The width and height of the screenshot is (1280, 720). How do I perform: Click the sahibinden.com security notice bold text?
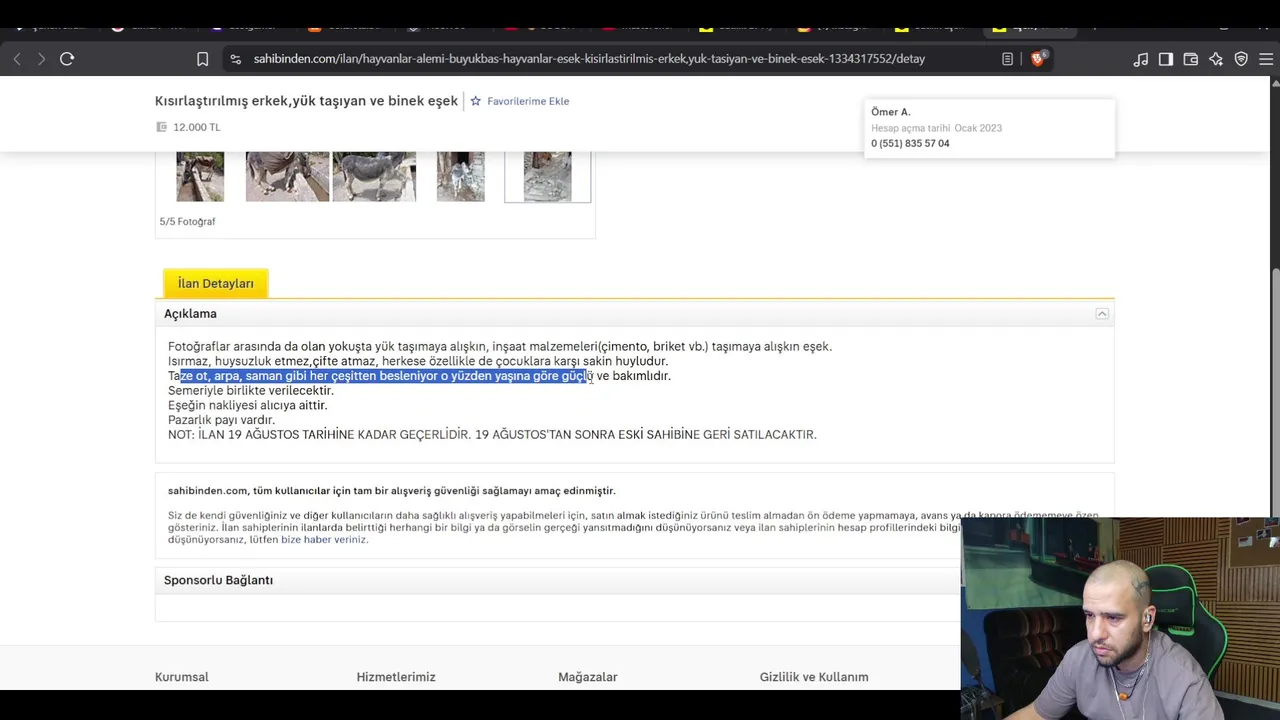tap(392, 491)
